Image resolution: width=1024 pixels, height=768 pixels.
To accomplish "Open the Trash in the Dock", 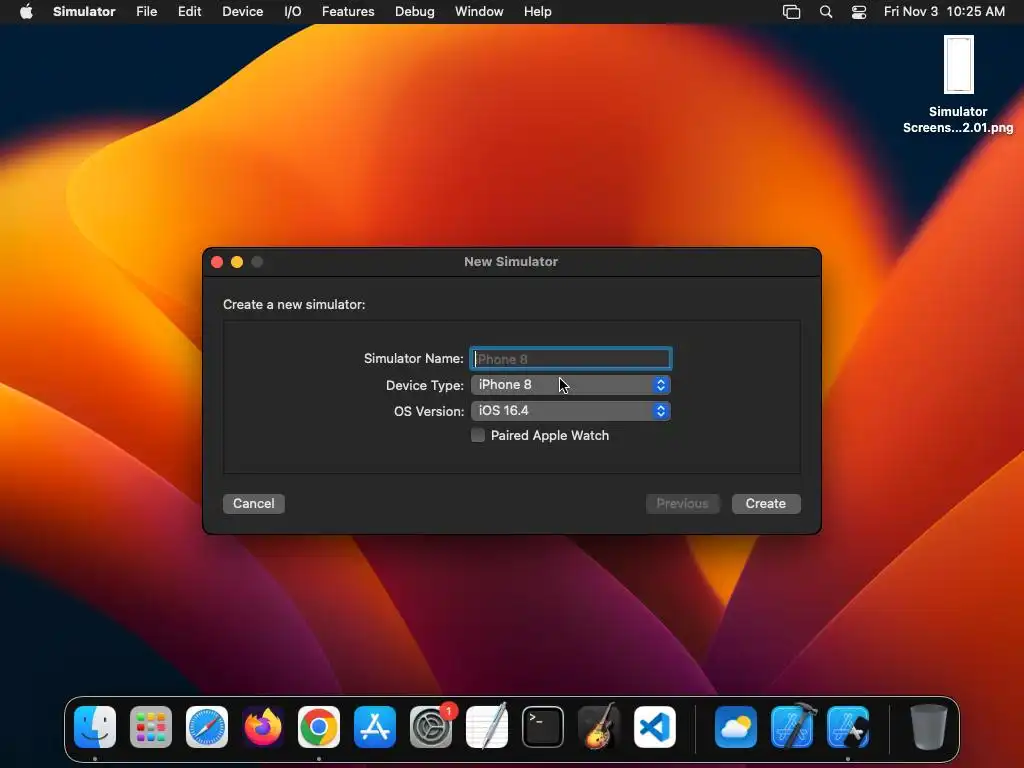I will pos(929,727).
